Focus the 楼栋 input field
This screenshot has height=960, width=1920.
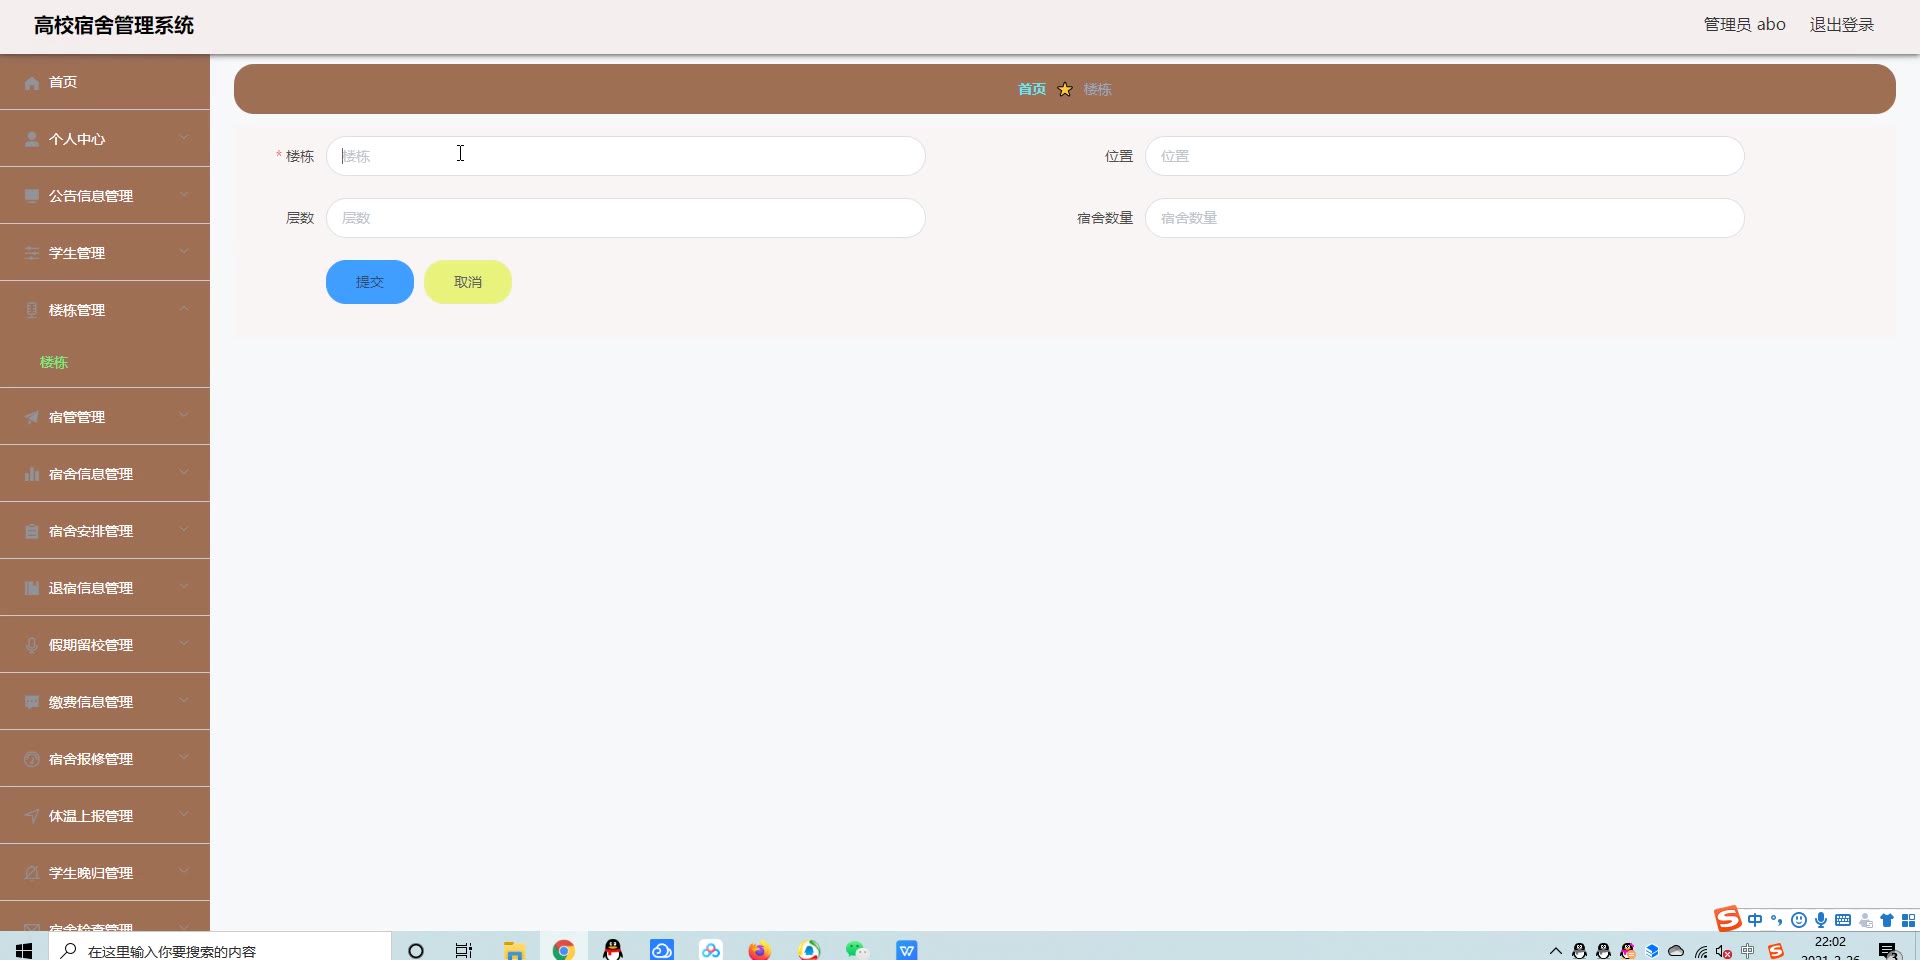[x=626, y=156]
